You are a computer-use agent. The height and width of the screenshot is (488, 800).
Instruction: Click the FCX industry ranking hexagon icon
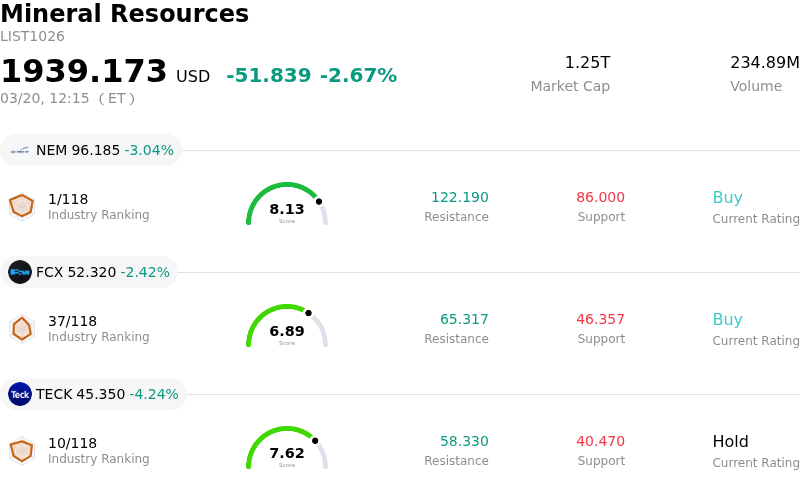pyautogui.click(x=21, y=328)
